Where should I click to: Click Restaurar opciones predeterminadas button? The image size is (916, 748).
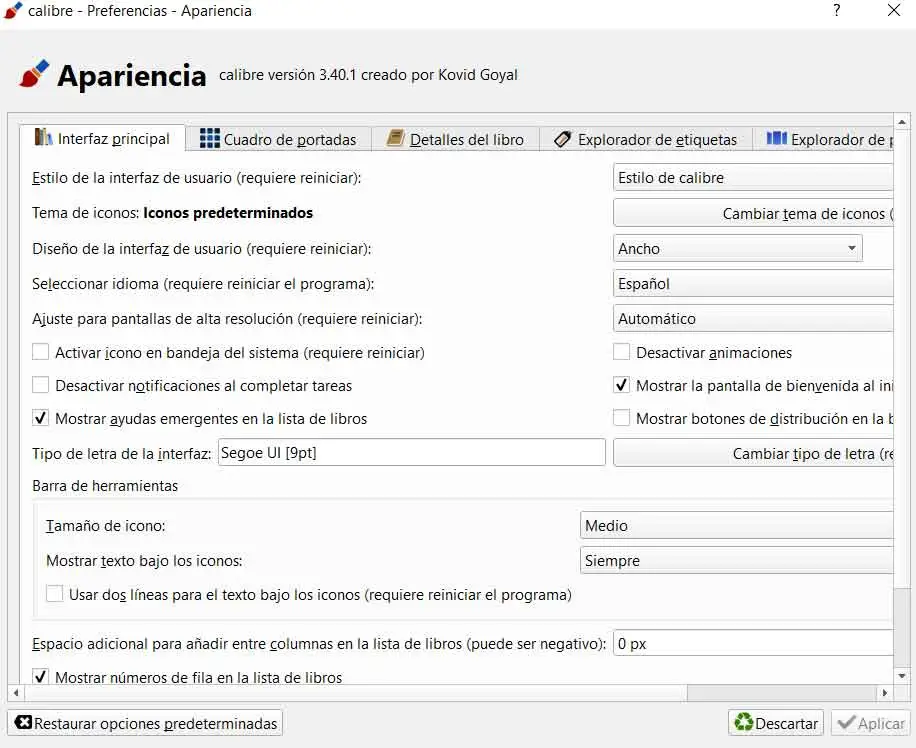[x=145, y=723]
